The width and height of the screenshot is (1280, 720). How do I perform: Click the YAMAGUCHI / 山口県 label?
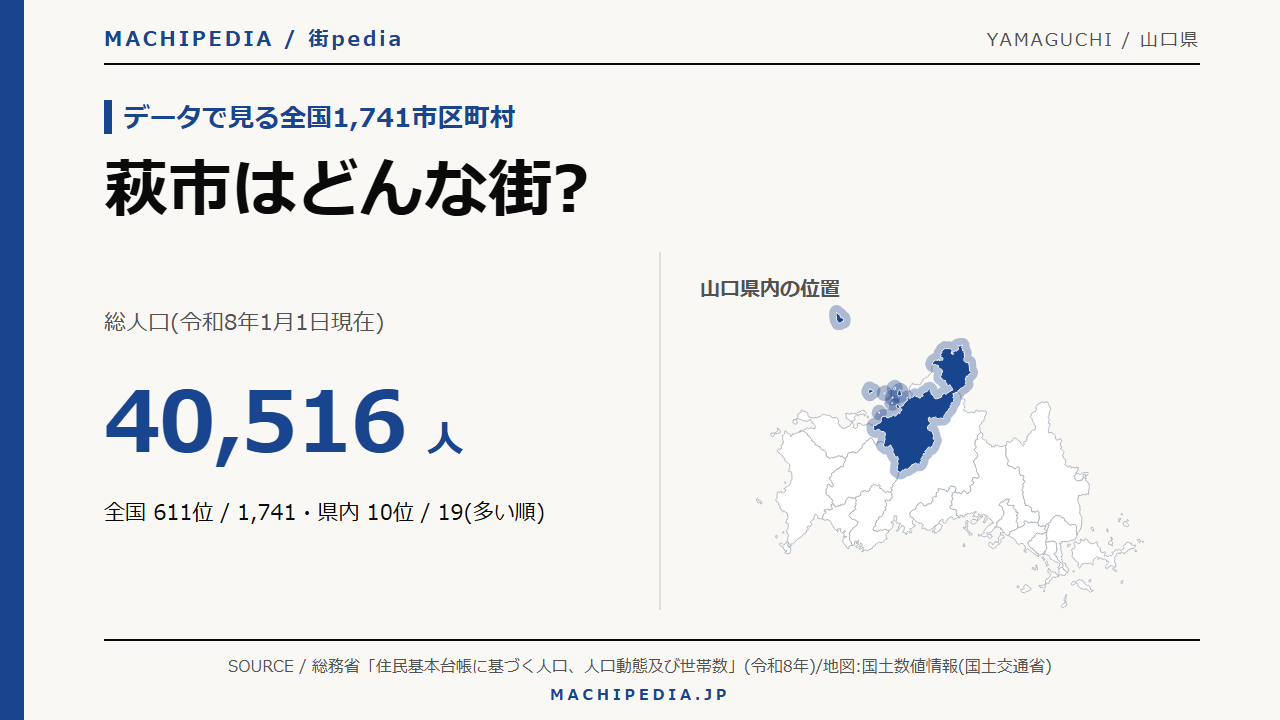[x=1092, y=40]
